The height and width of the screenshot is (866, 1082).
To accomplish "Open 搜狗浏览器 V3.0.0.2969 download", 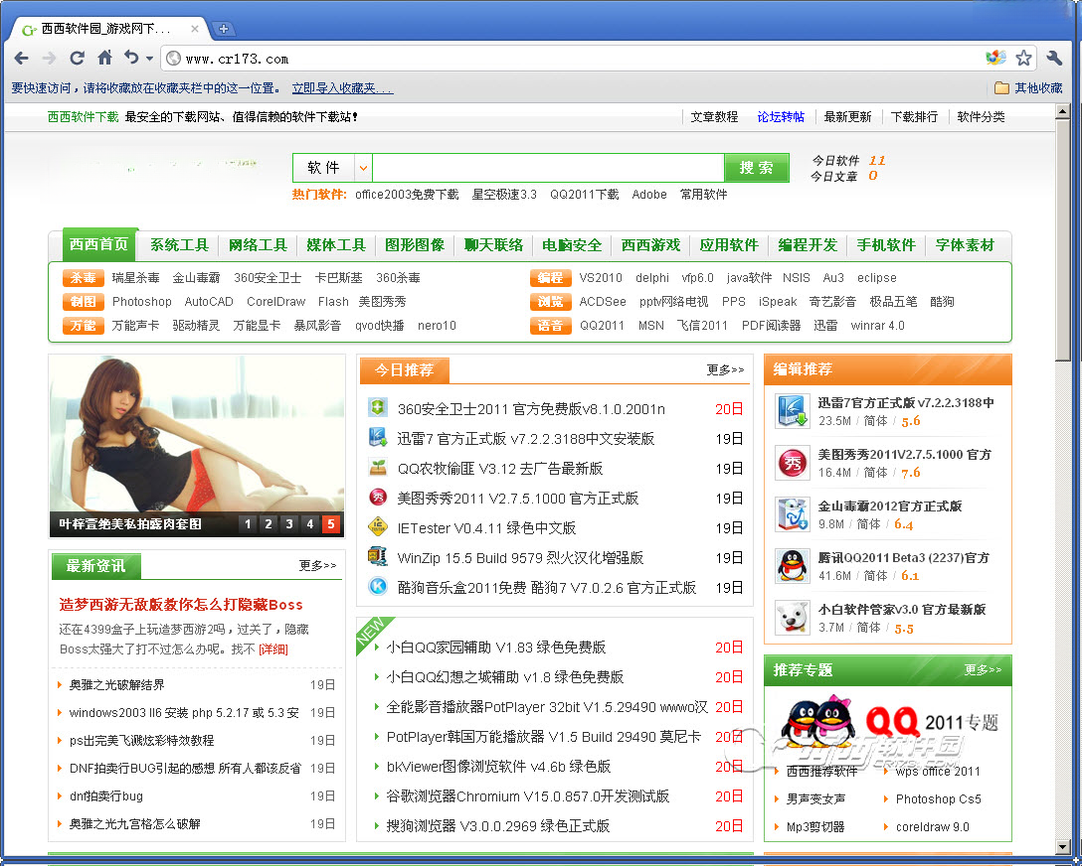I will pyautogui.click(x=498, y=826).
